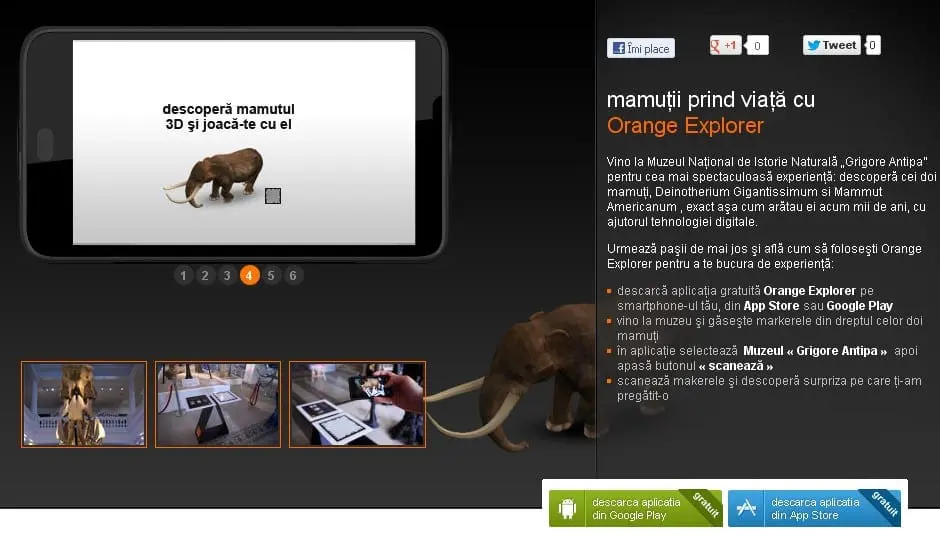
Task: Click the Android robot icon
Action: pos(567,508)
